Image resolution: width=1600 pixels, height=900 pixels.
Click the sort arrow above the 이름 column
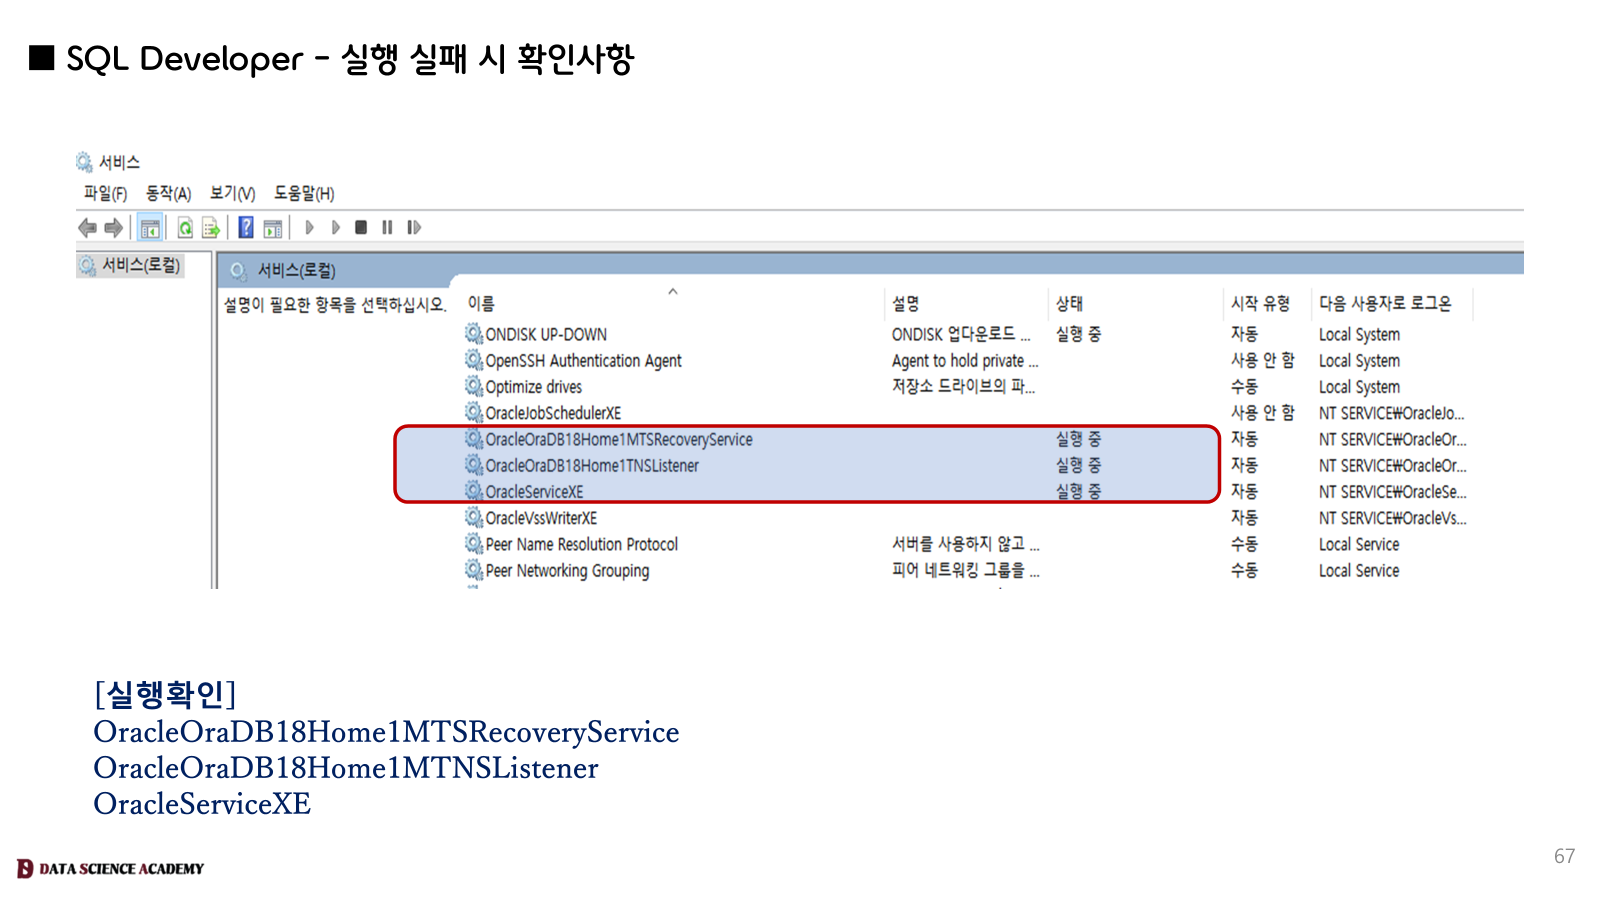[x=673, y=291]
